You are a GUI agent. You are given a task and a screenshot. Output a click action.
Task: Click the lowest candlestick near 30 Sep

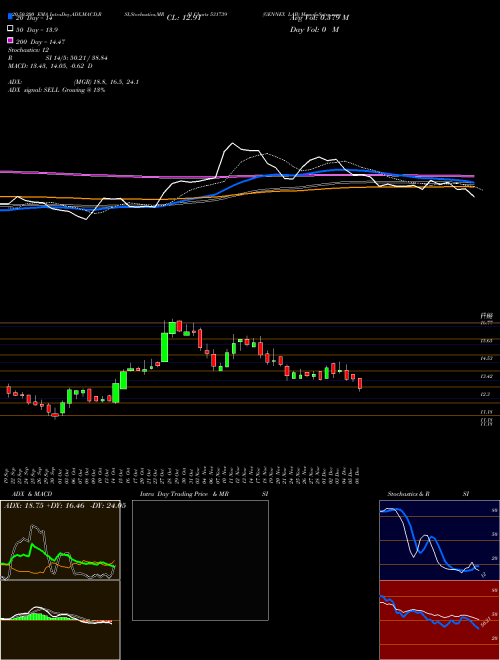tap(55, 415)
